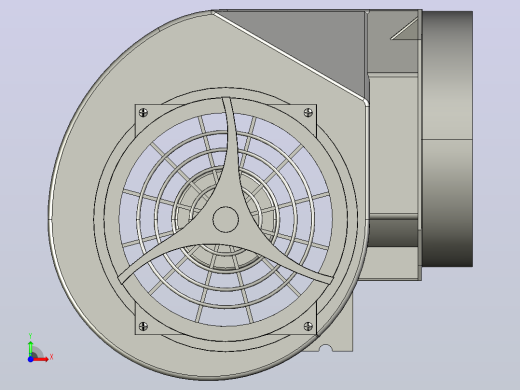Click the green Y axis arrow of the triad
The height and width of the screenshot is (390, 520).
click(30, 349)
